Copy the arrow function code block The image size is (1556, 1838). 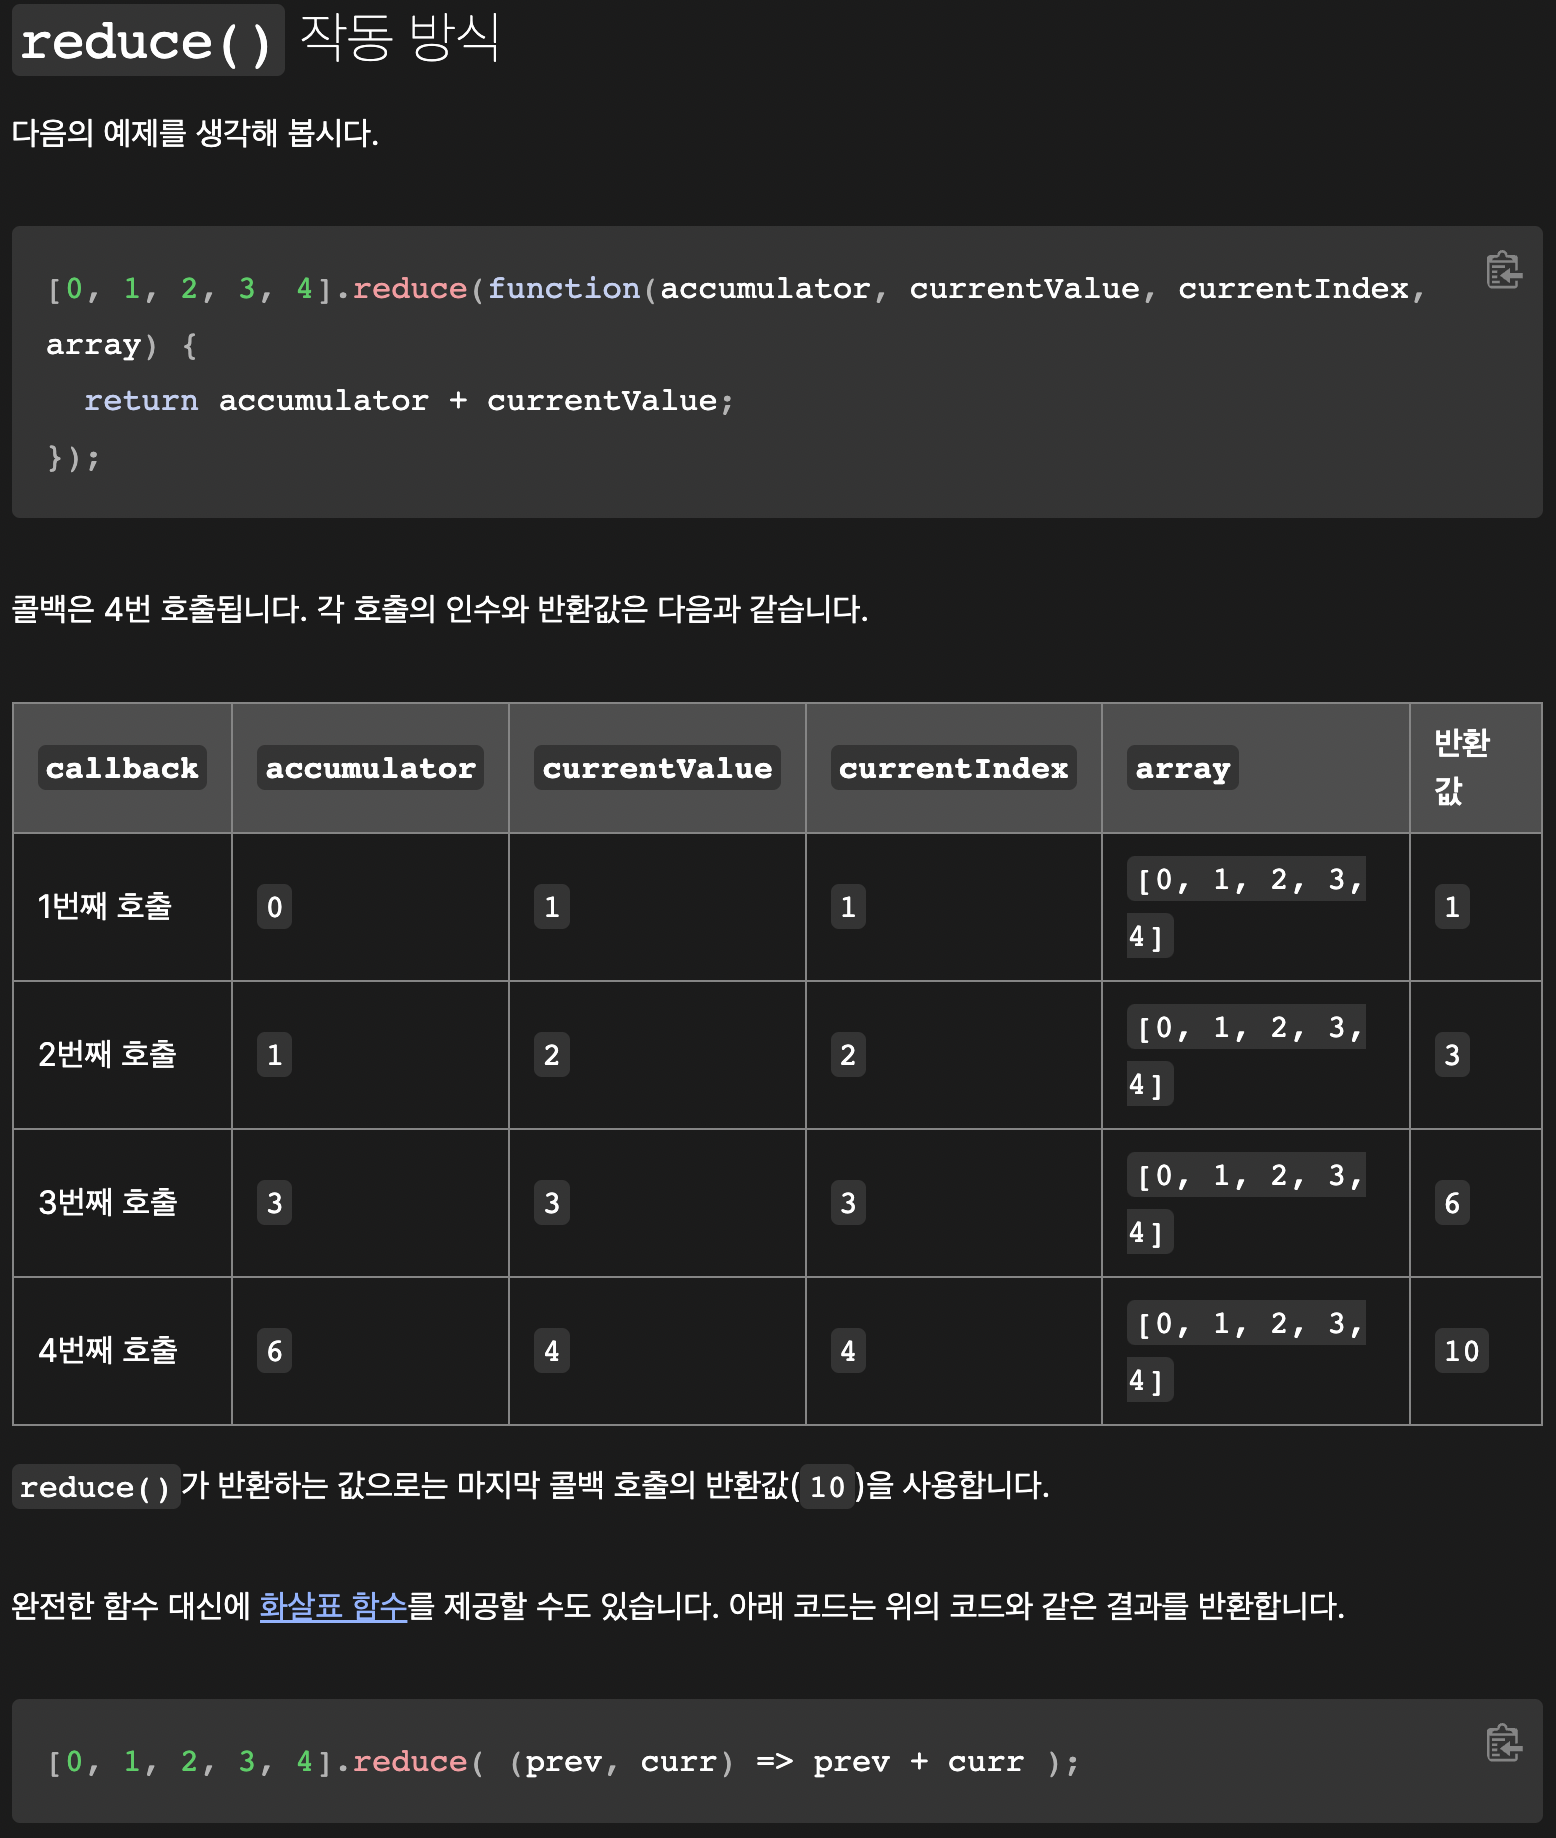click(1503, 1743)
